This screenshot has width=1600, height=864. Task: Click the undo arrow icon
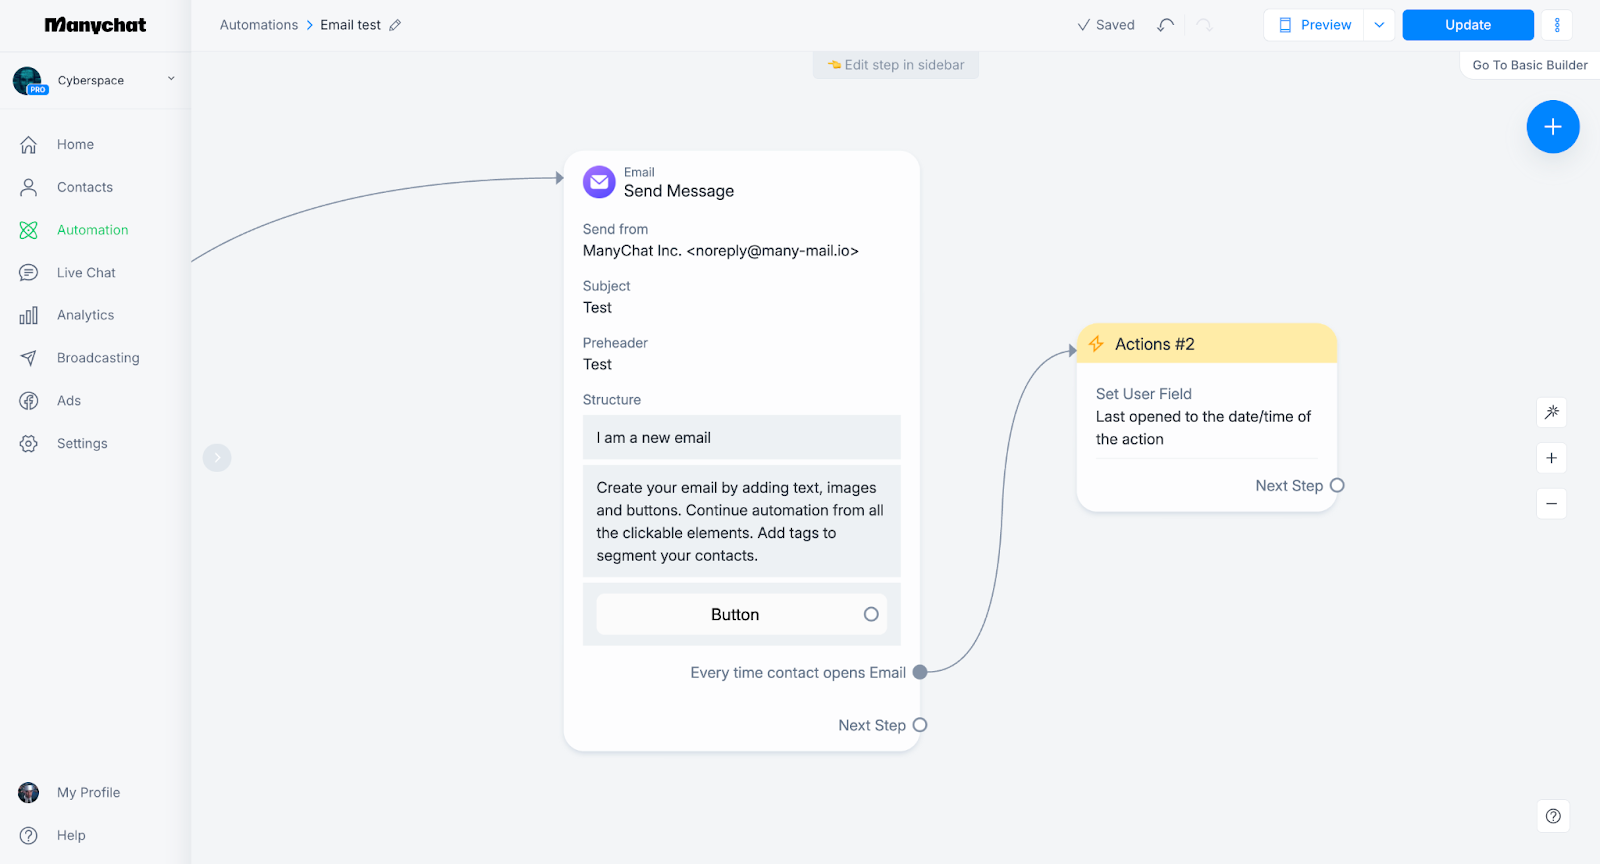[1165, 25]
